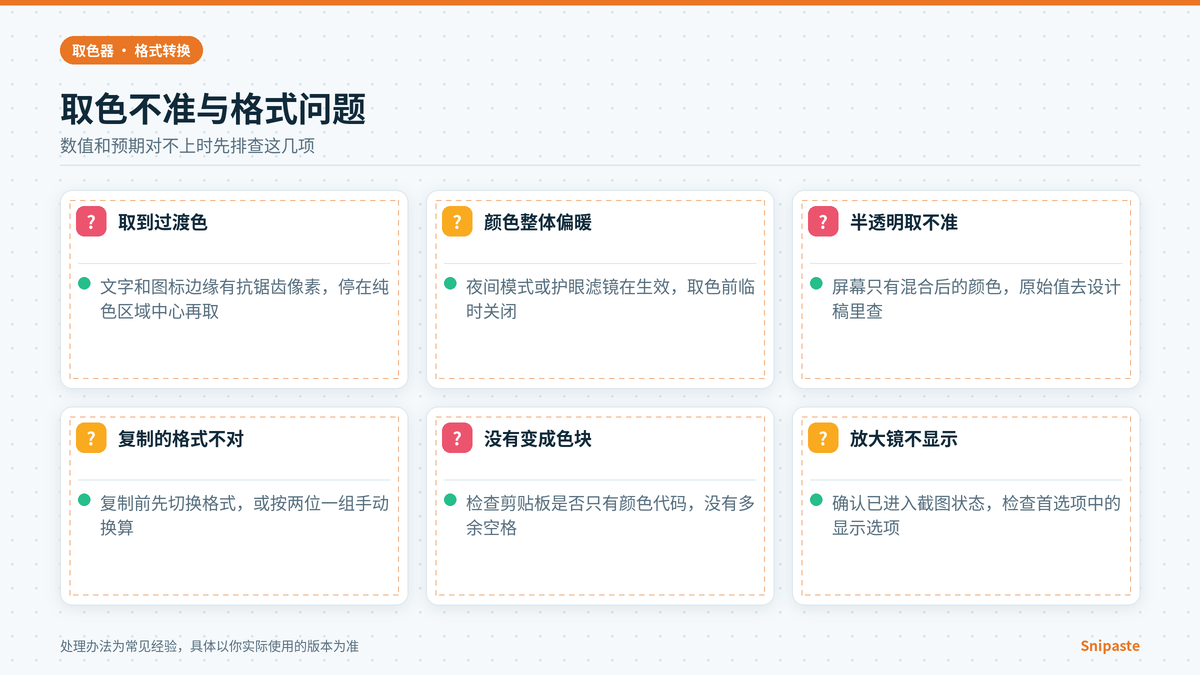Select the 颜色整体偏暖 card title
The width and height of the screenshot is (1200, 675).
538,222
